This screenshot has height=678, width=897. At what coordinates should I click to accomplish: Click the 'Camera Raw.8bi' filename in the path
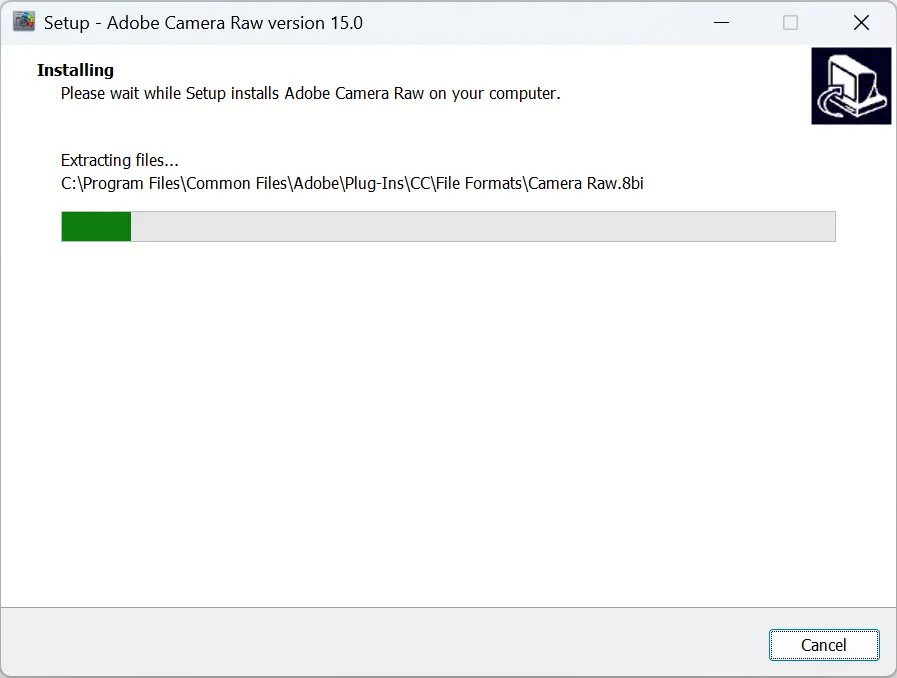pos(586,183)
